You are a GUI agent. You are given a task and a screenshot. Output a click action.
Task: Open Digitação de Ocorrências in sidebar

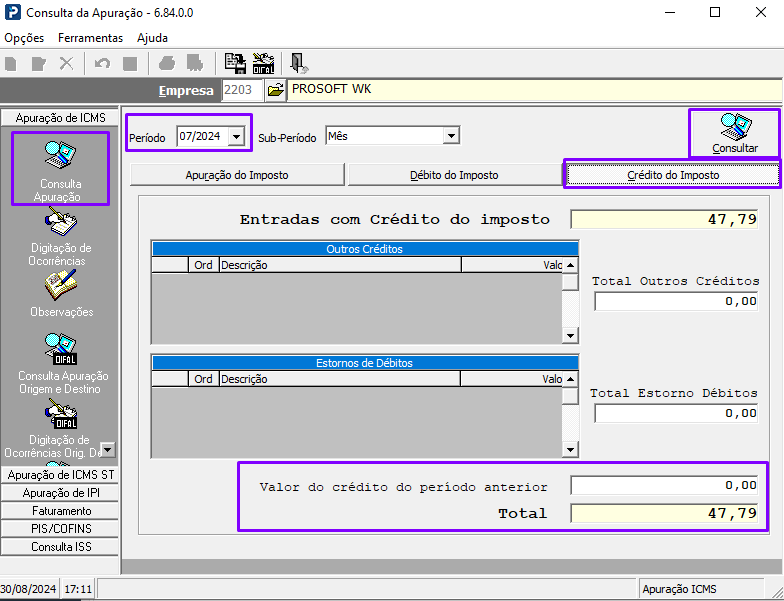coord(60,237)
